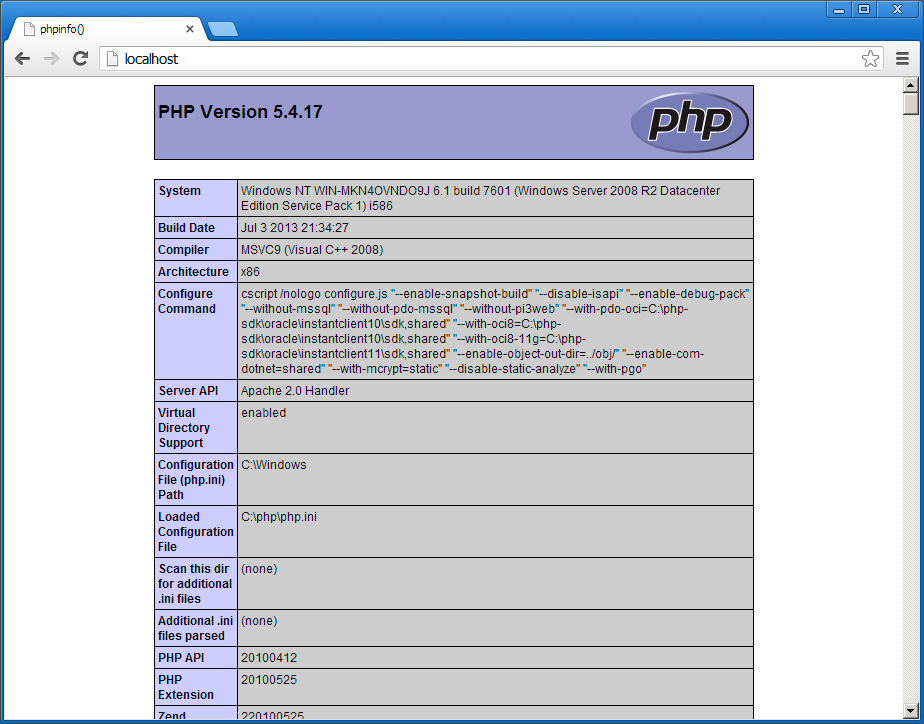This screenshot has height=724, width=924.
Task: Click the enabled value
Action: (x=263, y=413)
